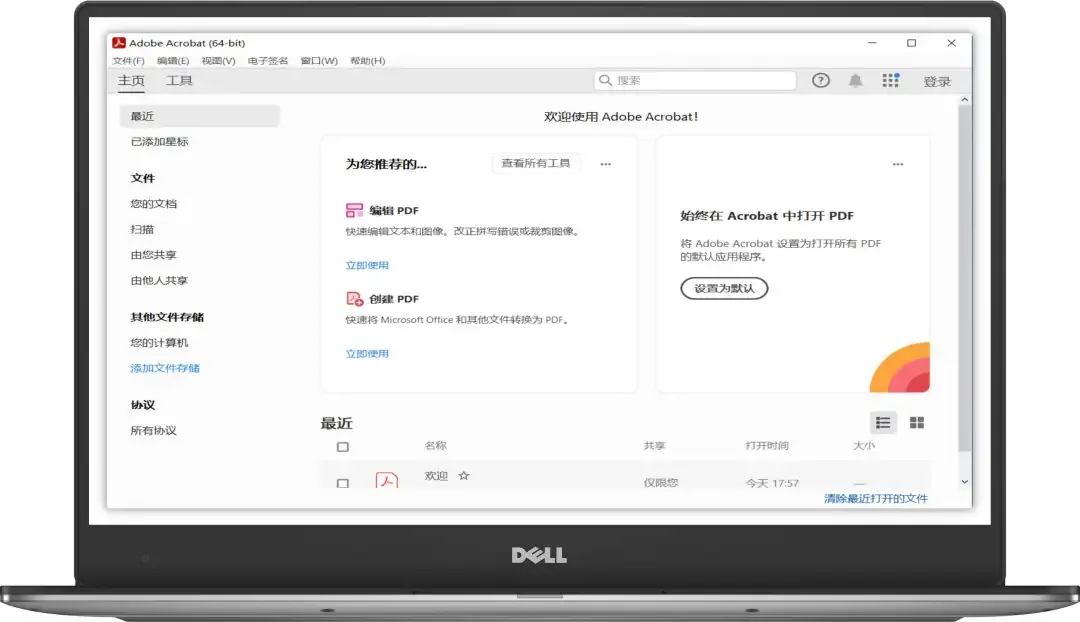The width and height of the screenshot is (1080, 622).
Task: Click 查看所有工具 button
Action: coord(536,163)
